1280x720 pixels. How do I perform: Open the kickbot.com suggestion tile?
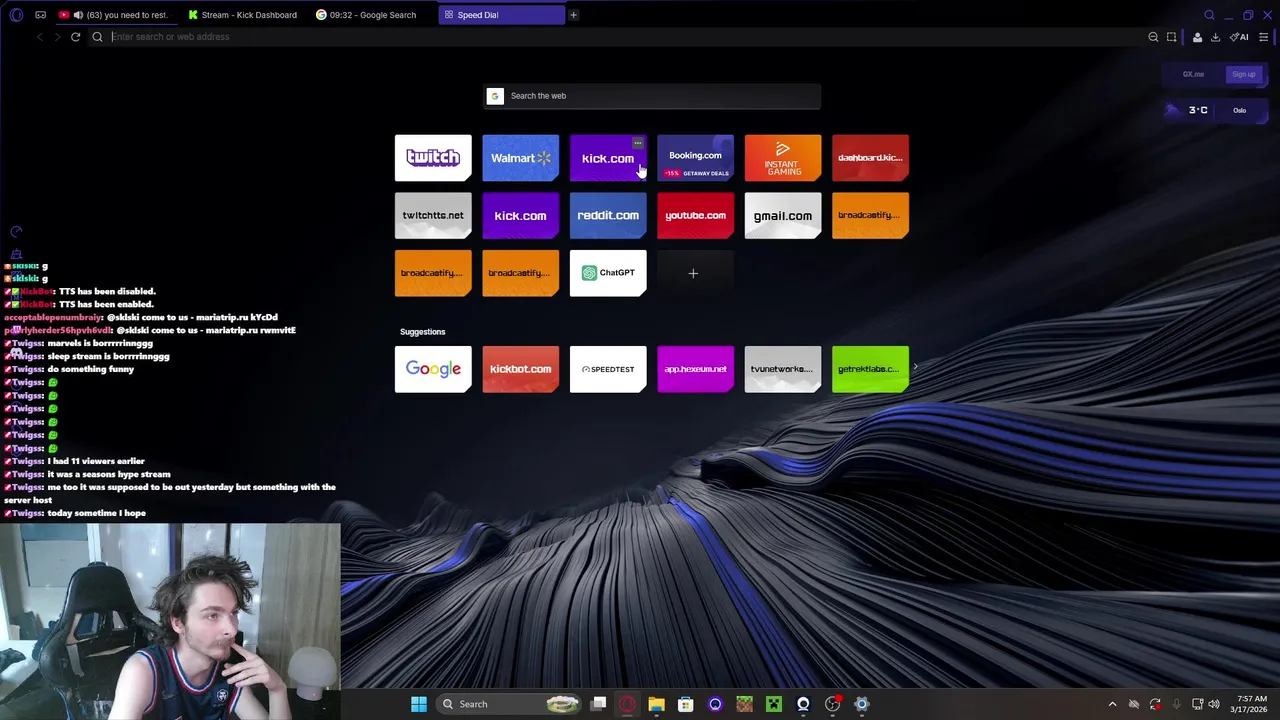click(x=520, y=369)
